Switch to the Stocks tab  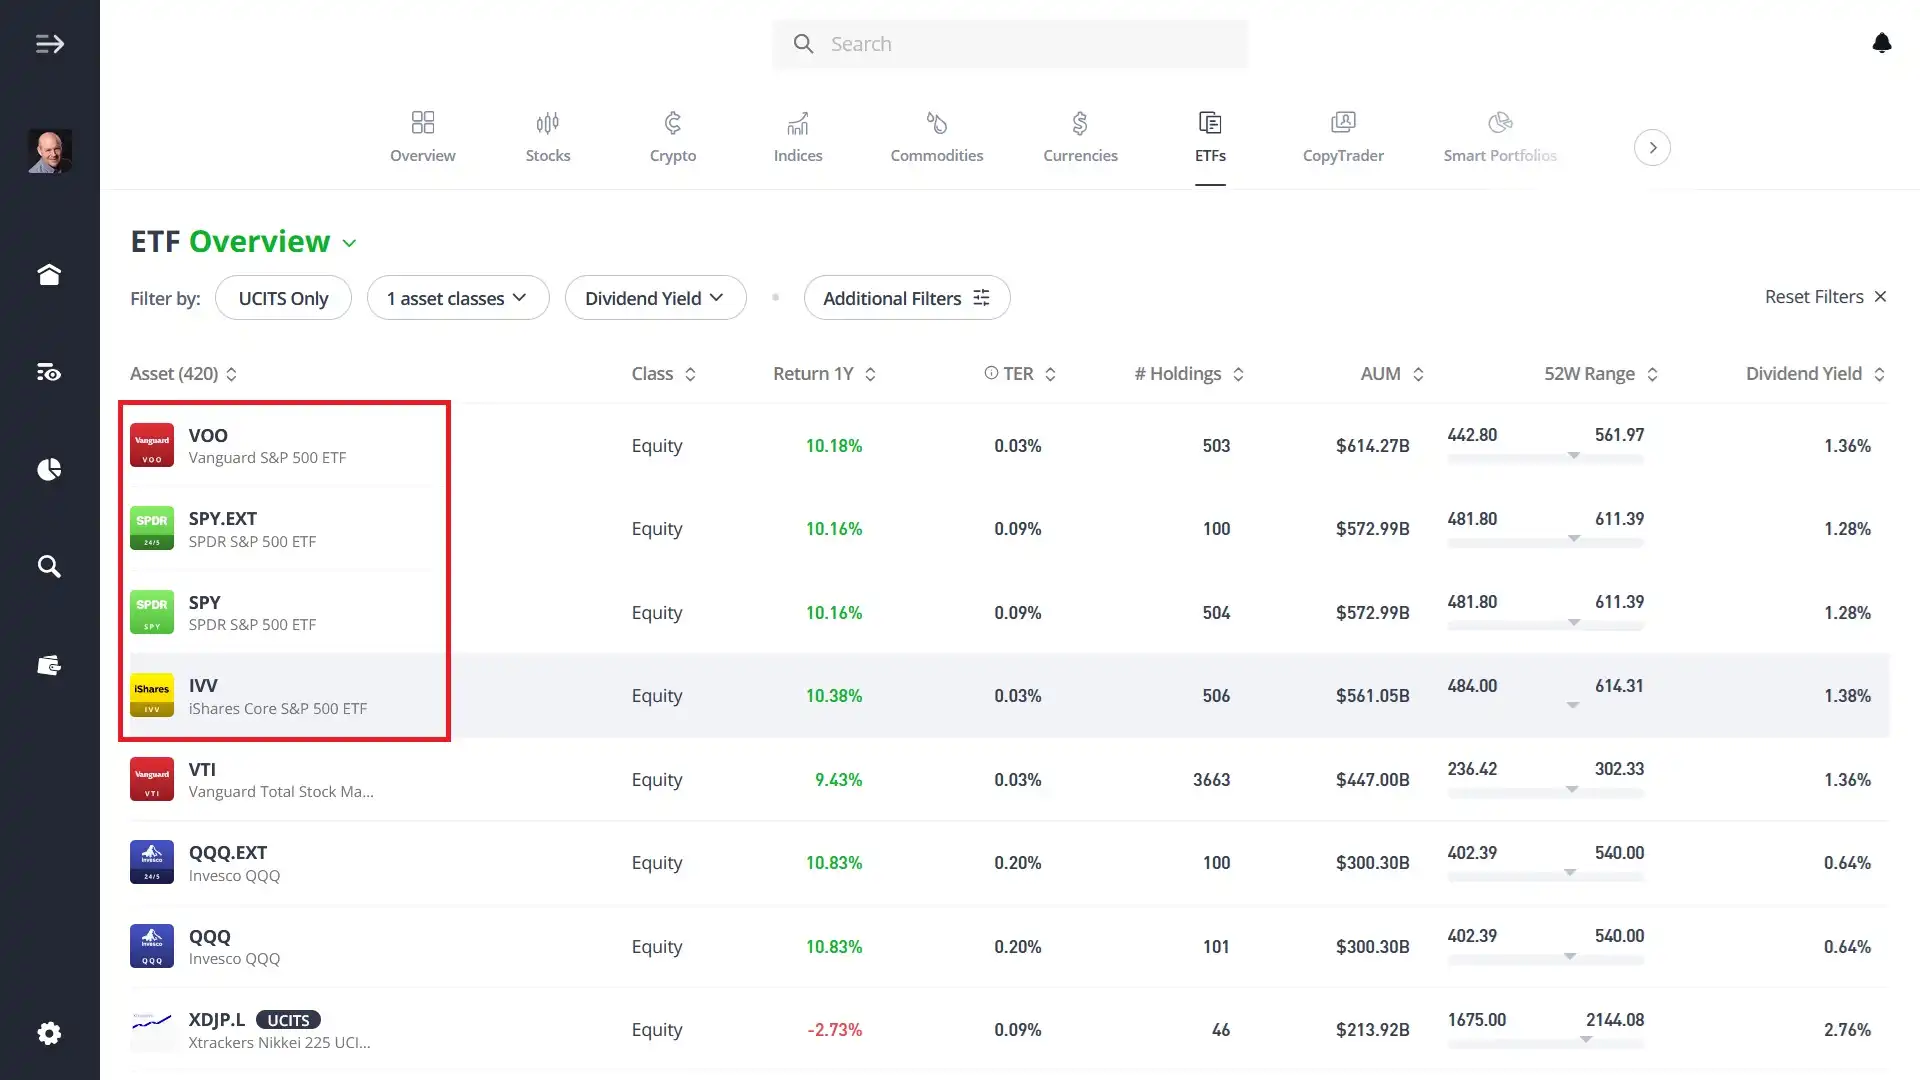[548, 137]
